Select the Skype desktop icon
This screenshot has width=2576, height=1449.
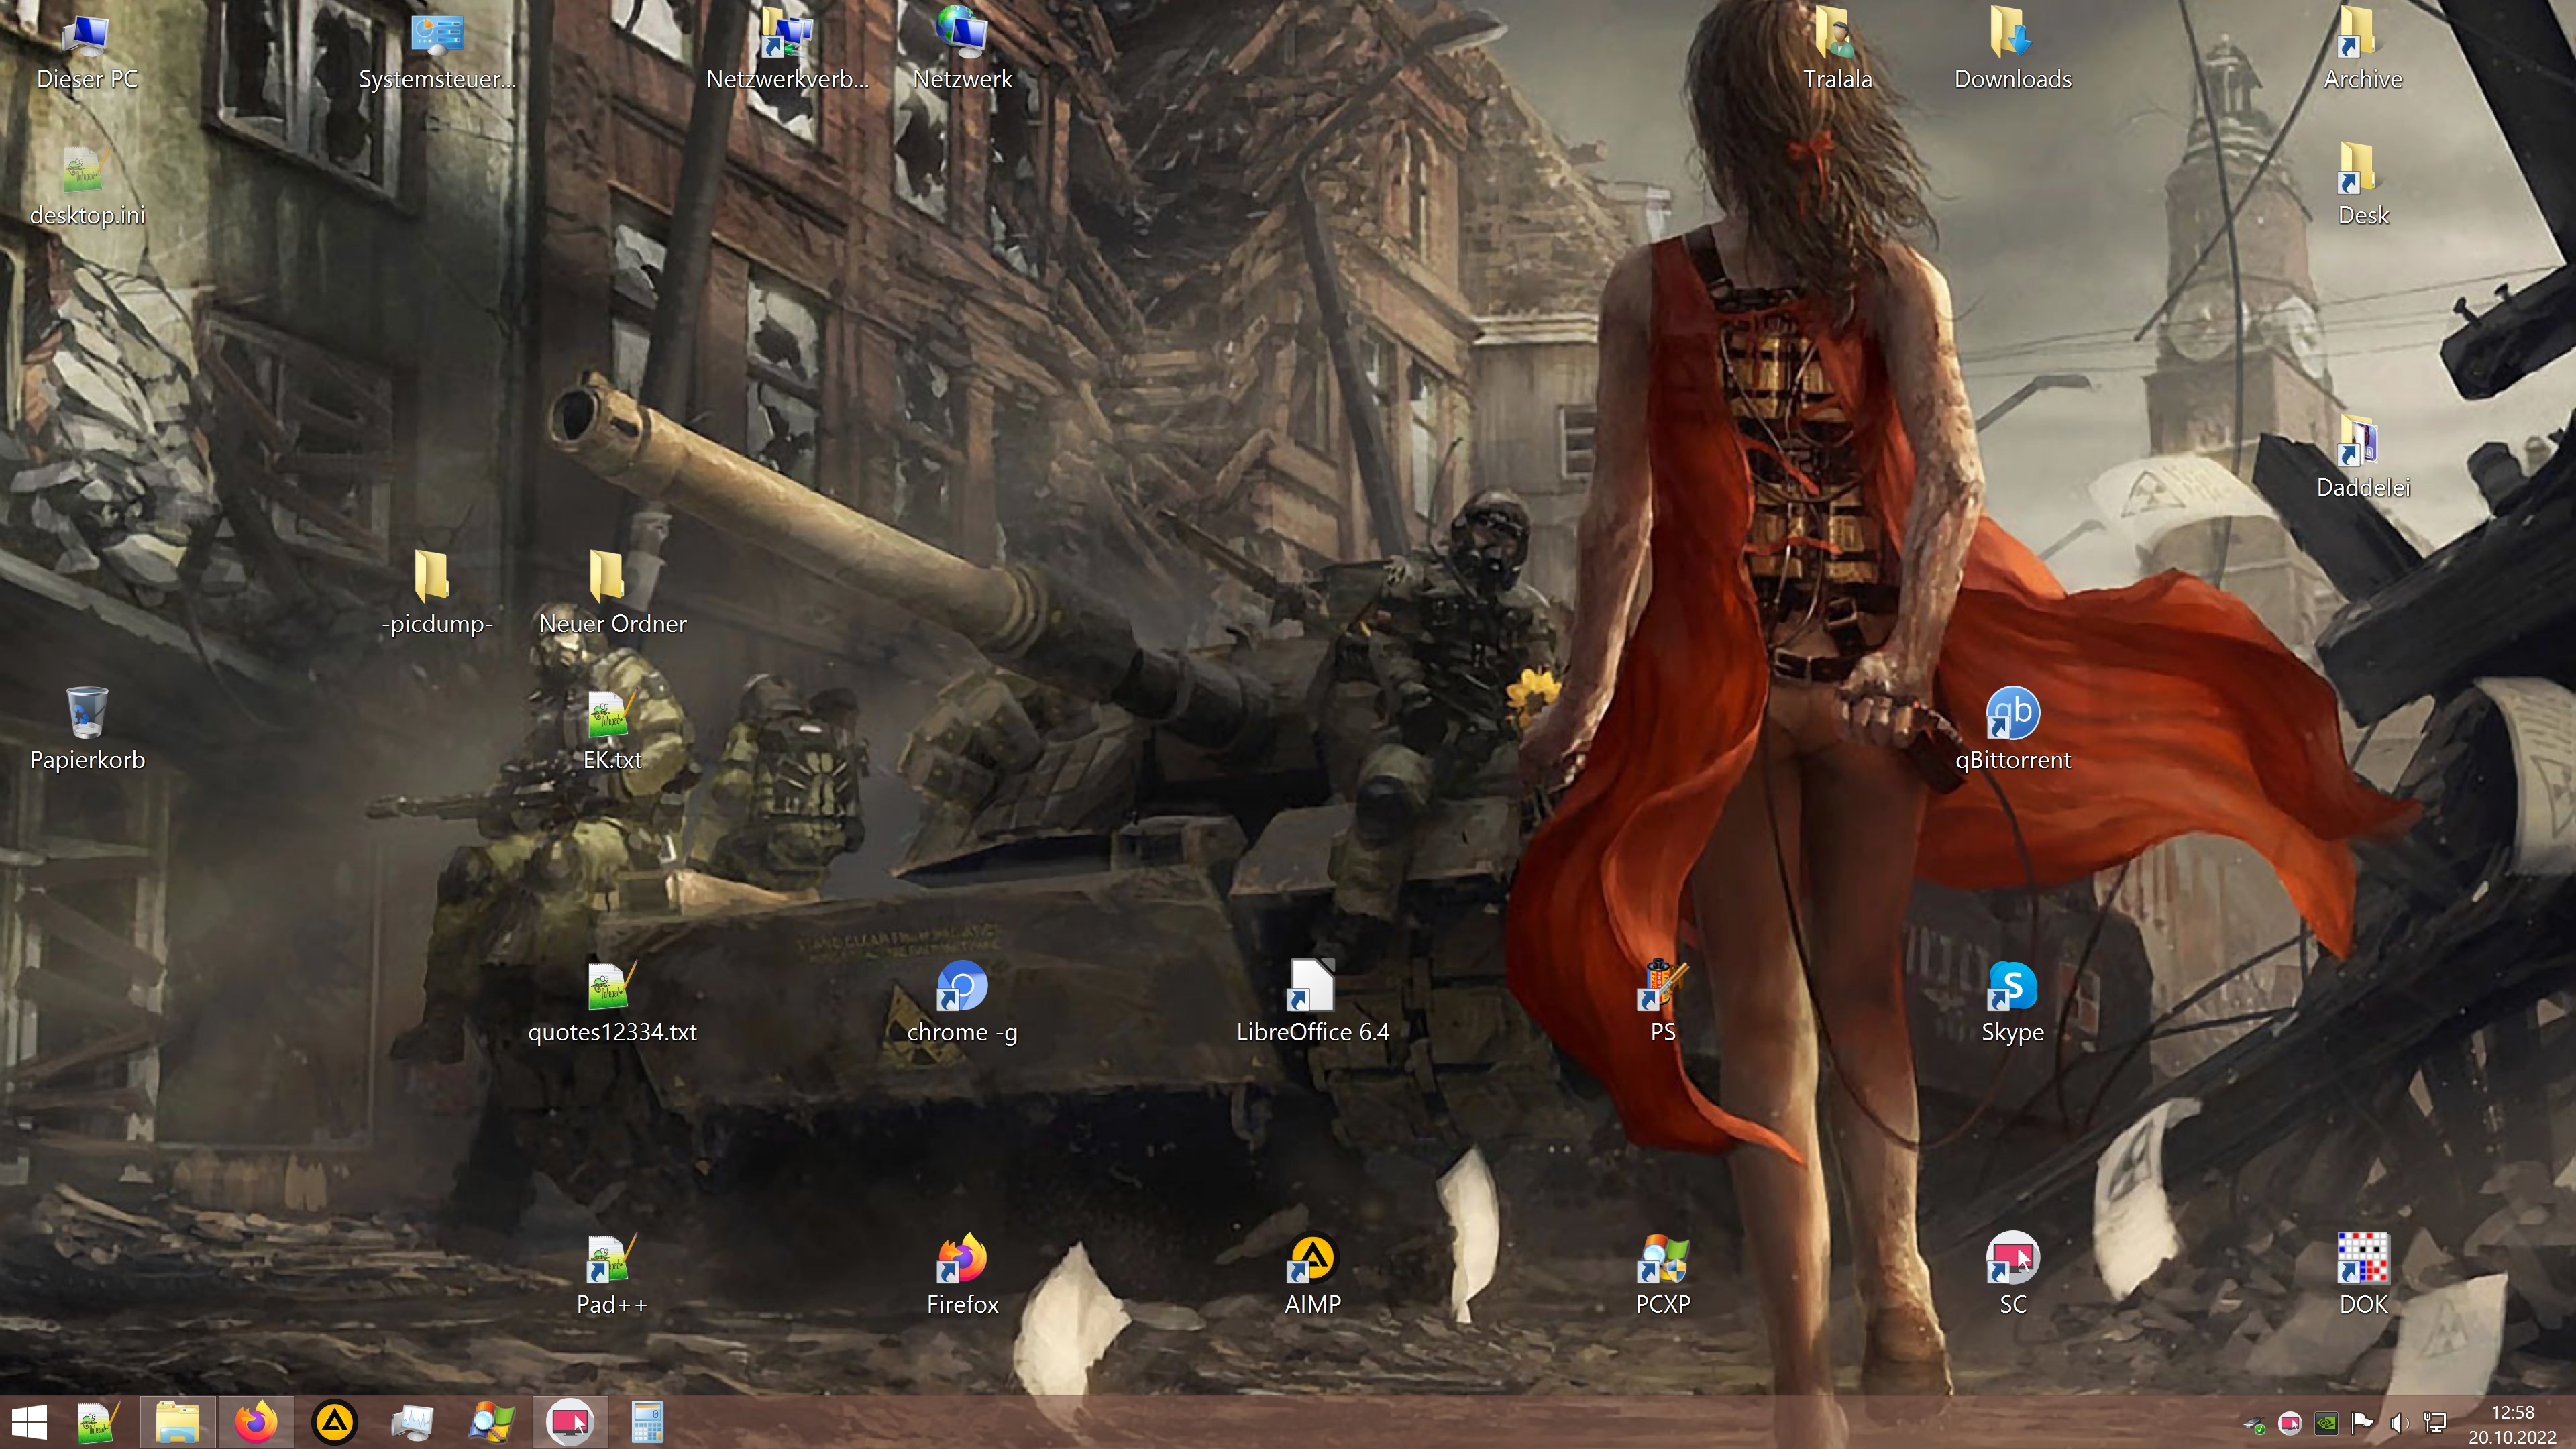point(2012,987)
